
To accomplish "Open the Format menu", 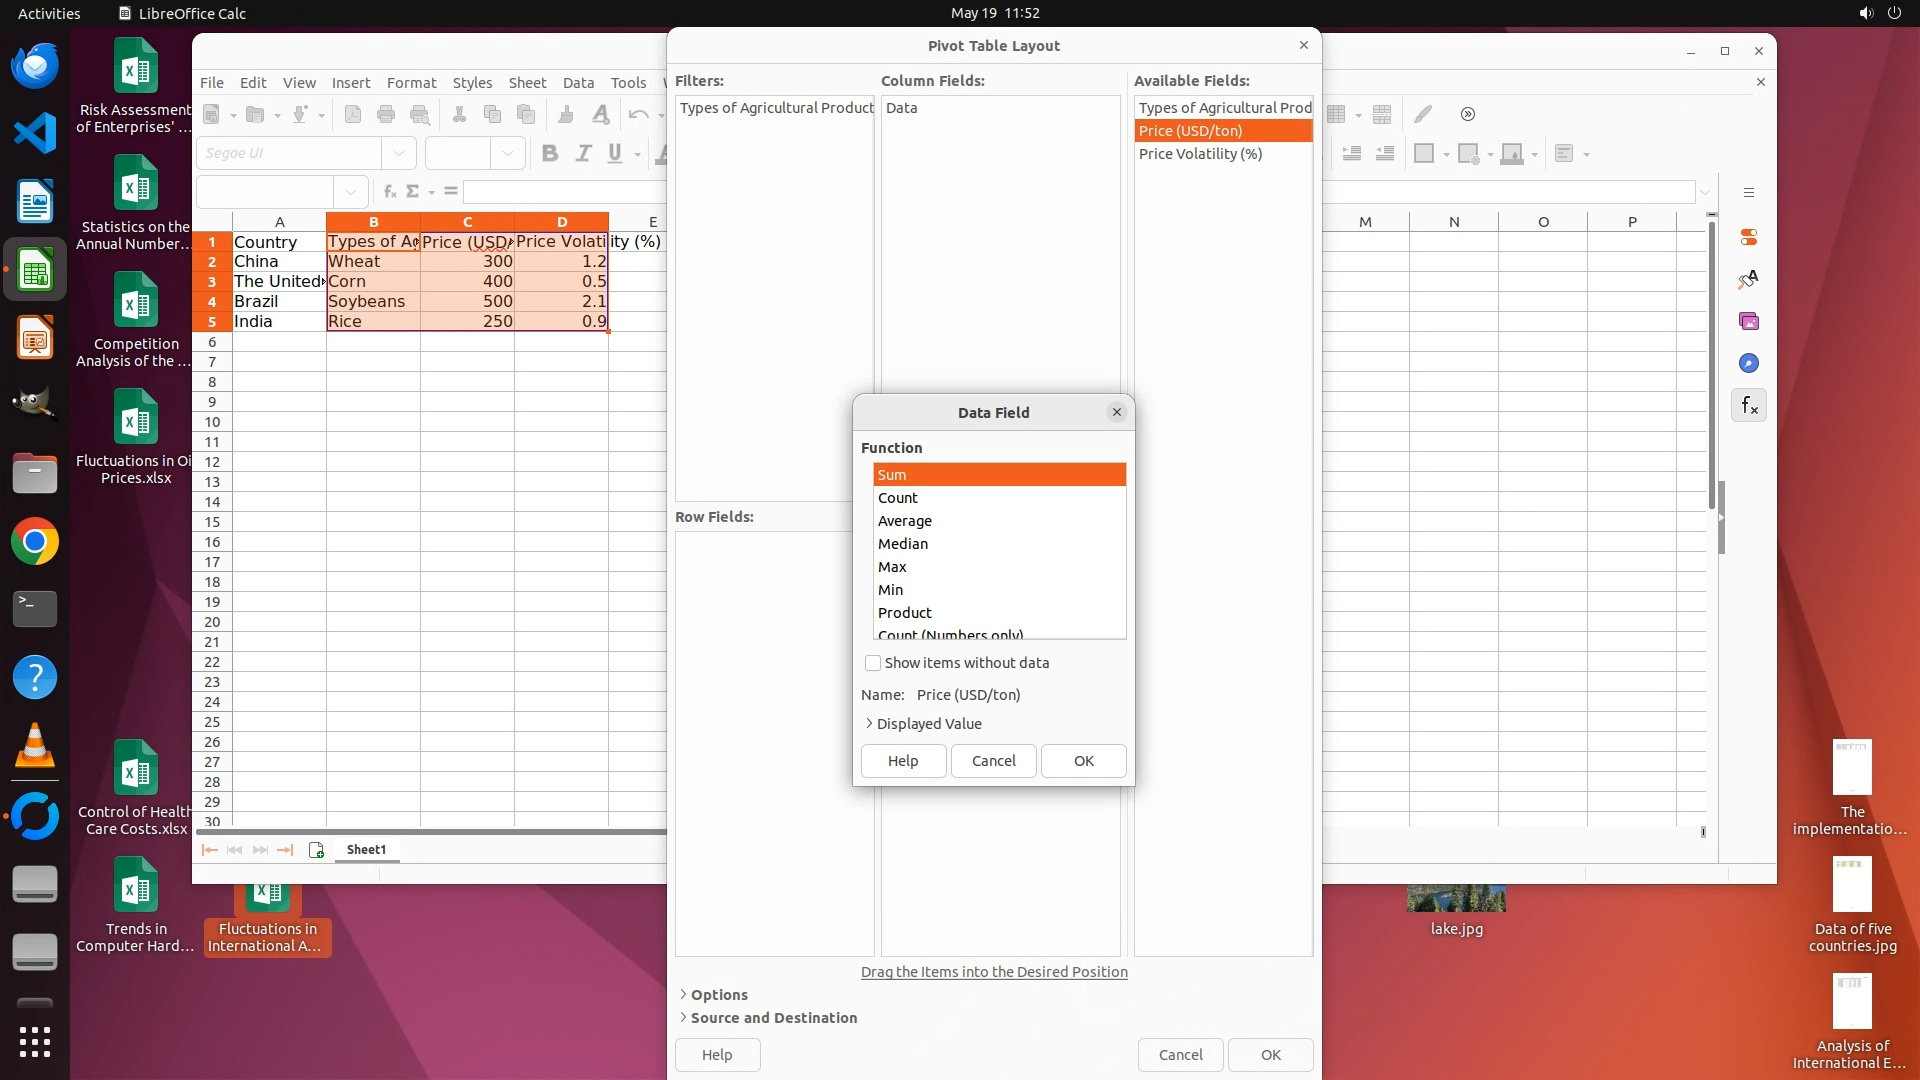I will pyautogui.click(x=411, y=83).
